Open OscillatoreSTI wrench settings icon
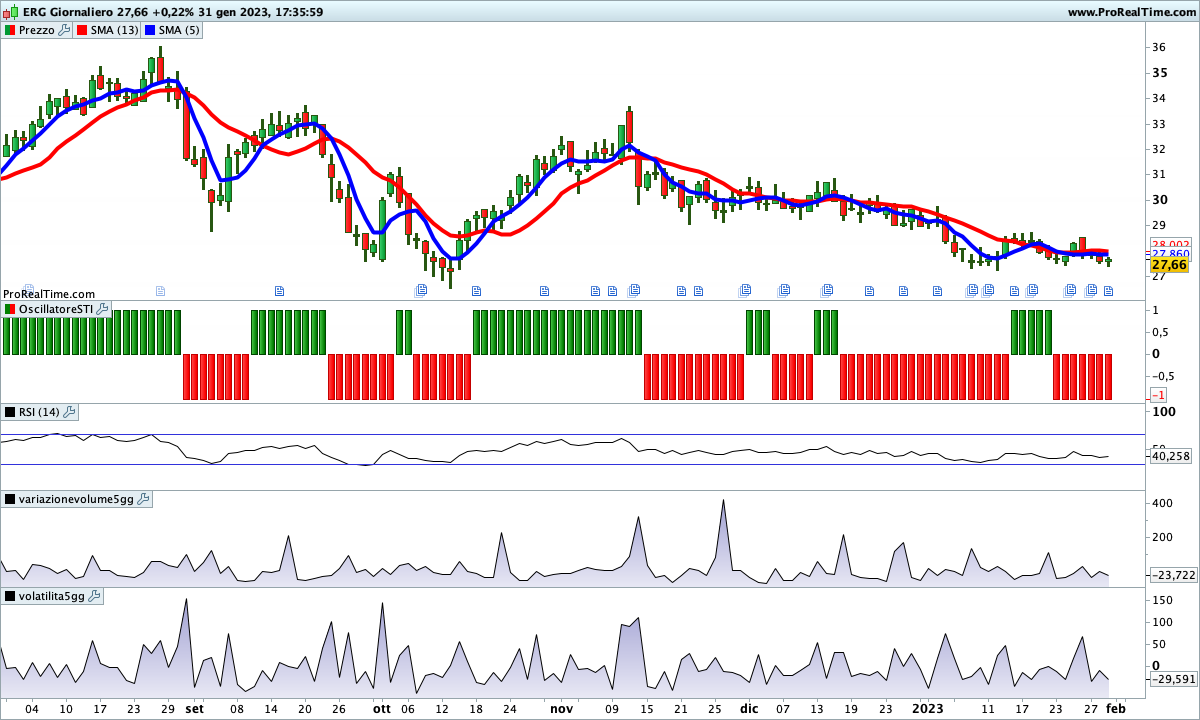1200x720 pixels. point(102,309)
